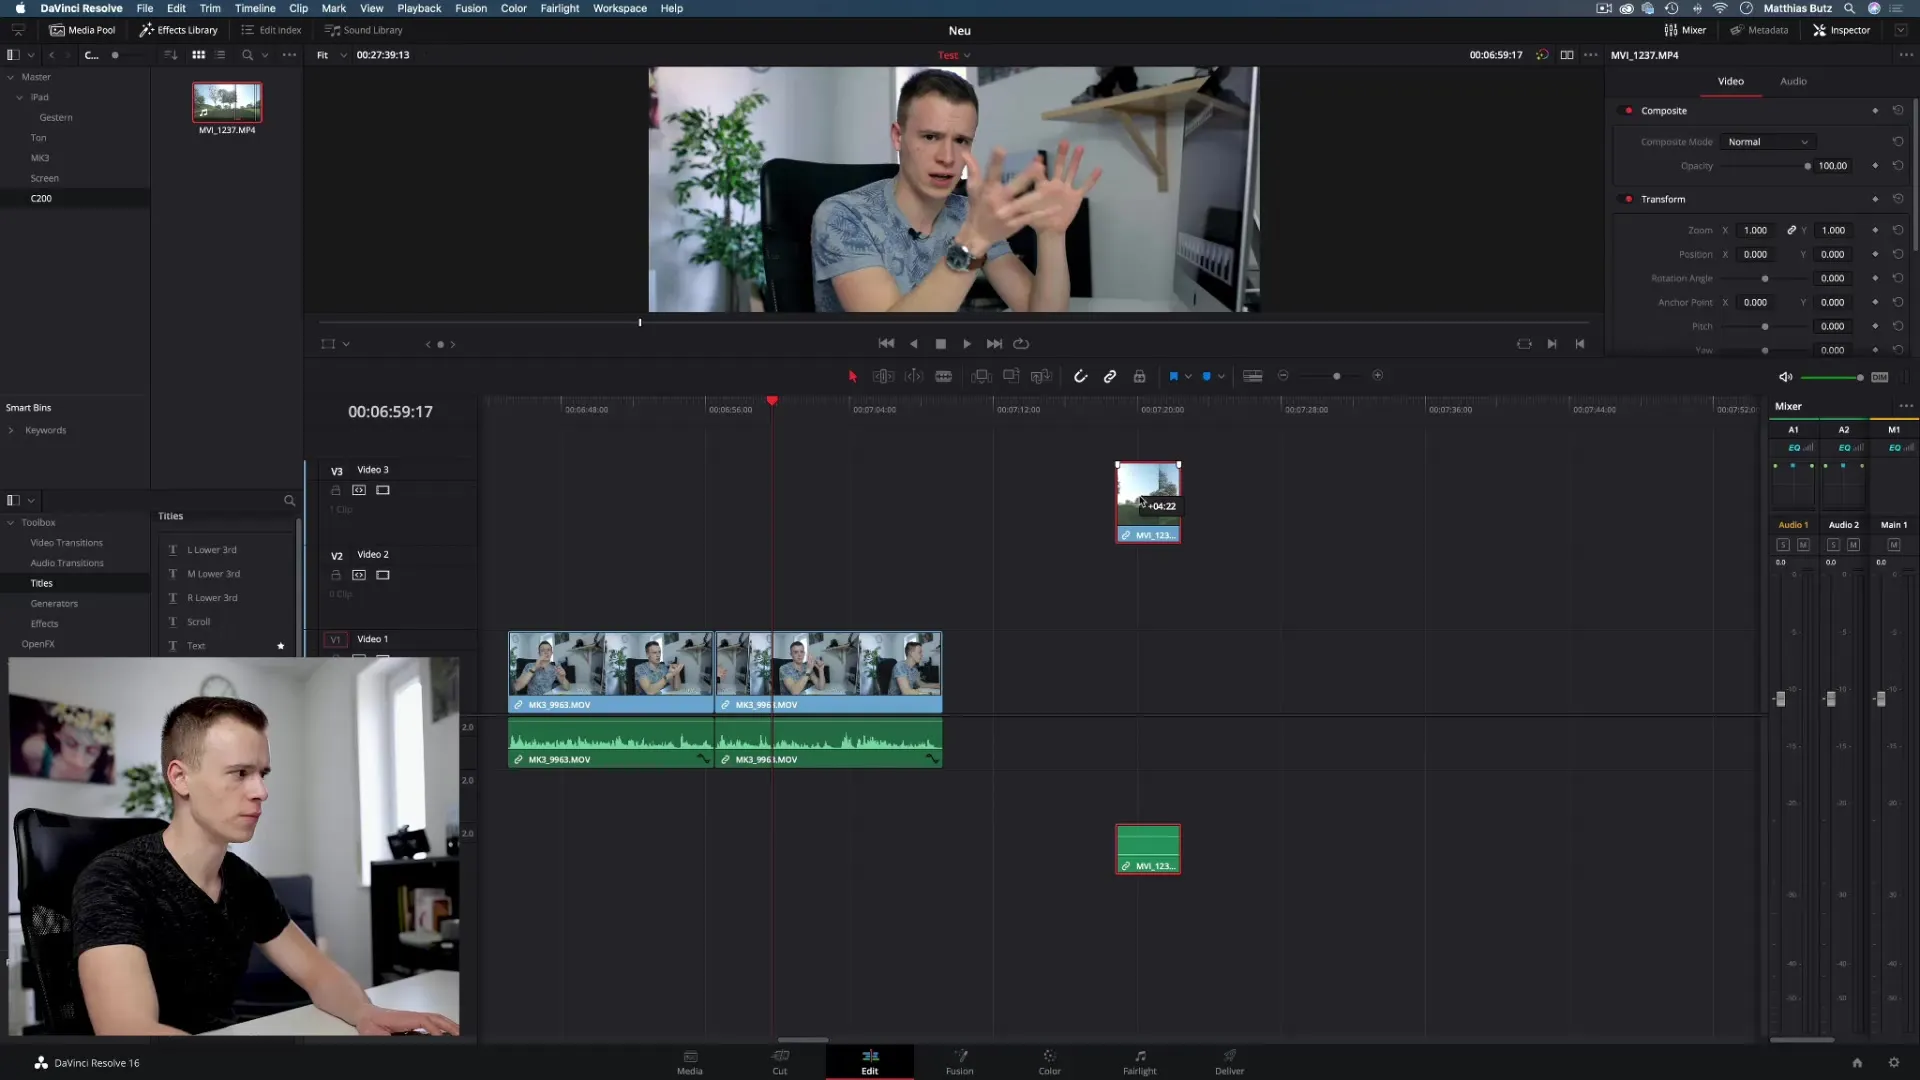
Task: Adjust the timeline zoom slider
Action: pyautogui.click(x=1336, y=376)
